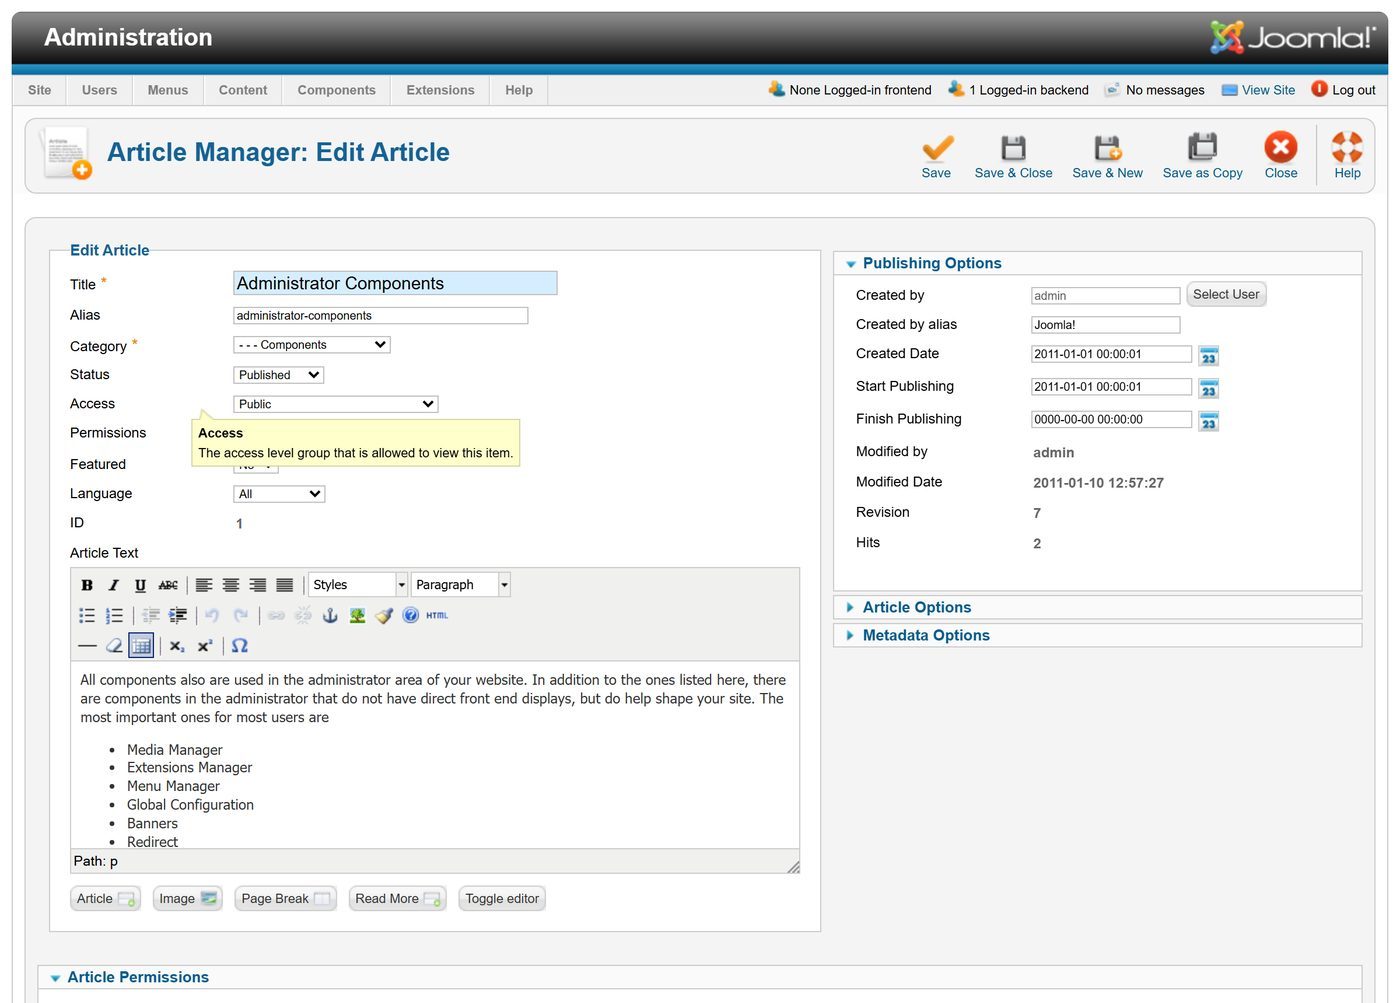The width and height of the screenshot is (1400, 1003).
Task: Clean up messy code with brush icon
Action: point(384,615)
